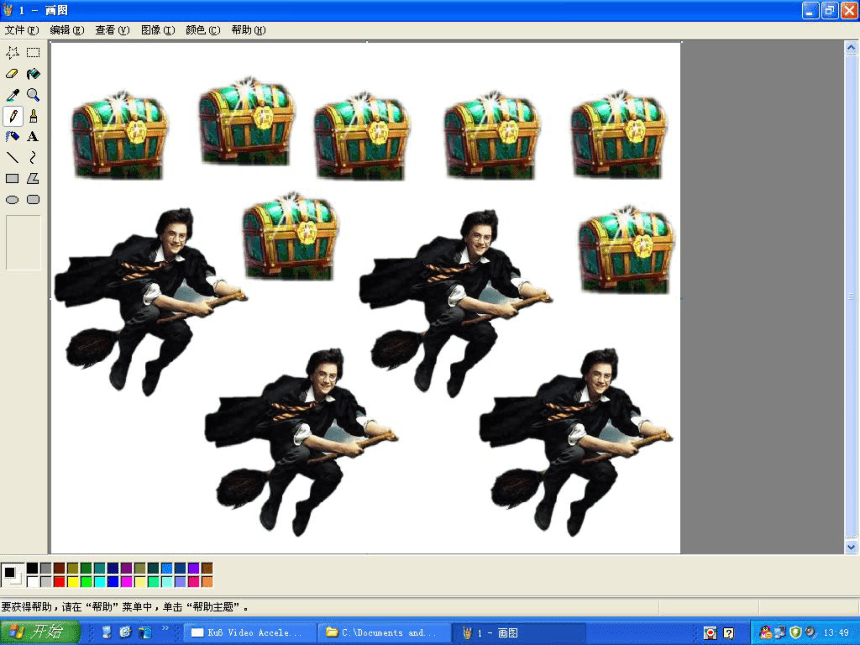Select the Polygon shape tool
The image size is (860, 645).
point(33,179)
